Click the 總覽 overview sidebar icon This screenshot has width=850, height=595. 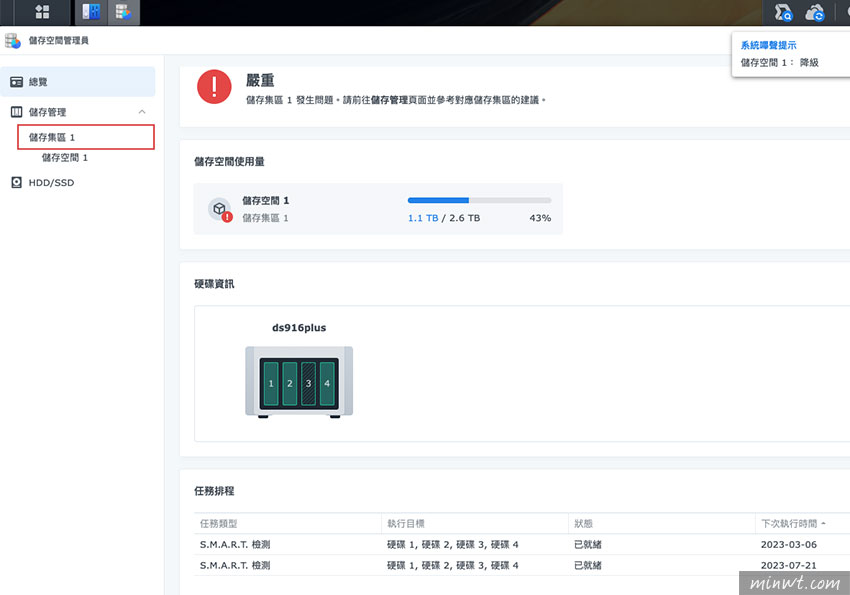point(17,82)
